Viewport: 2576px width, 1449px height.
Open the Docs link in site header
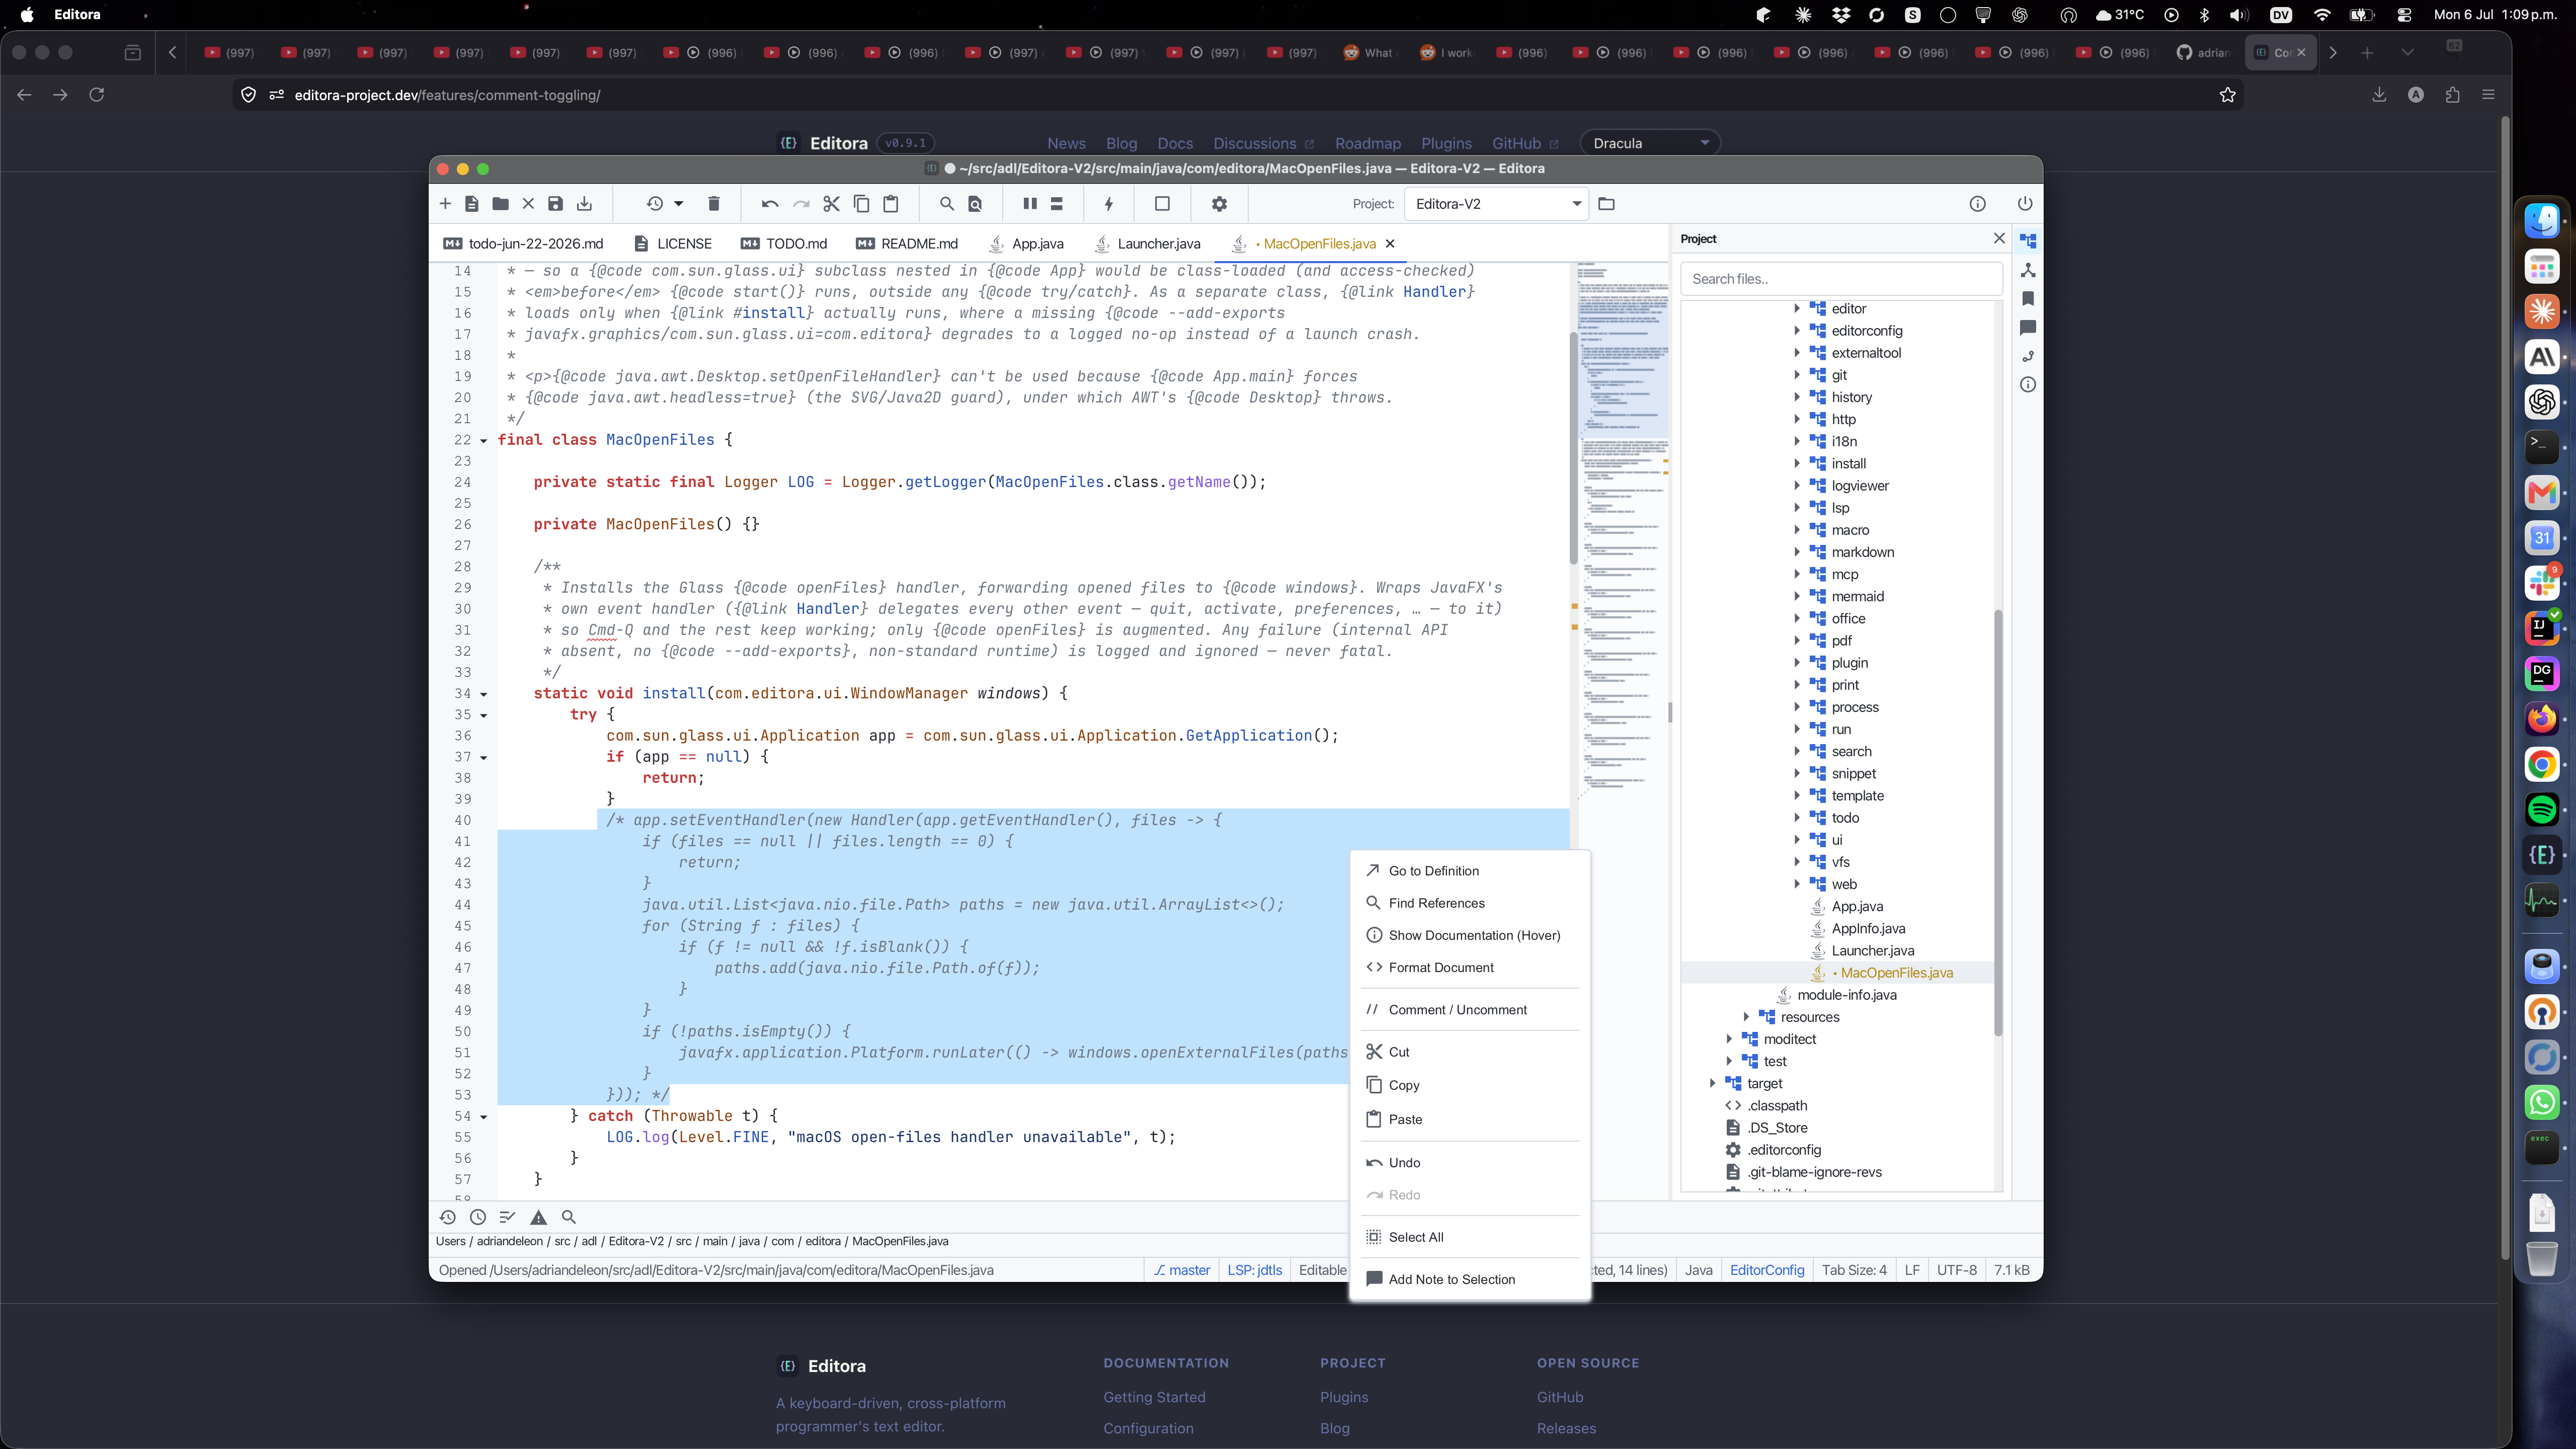tap(1175, 144)
